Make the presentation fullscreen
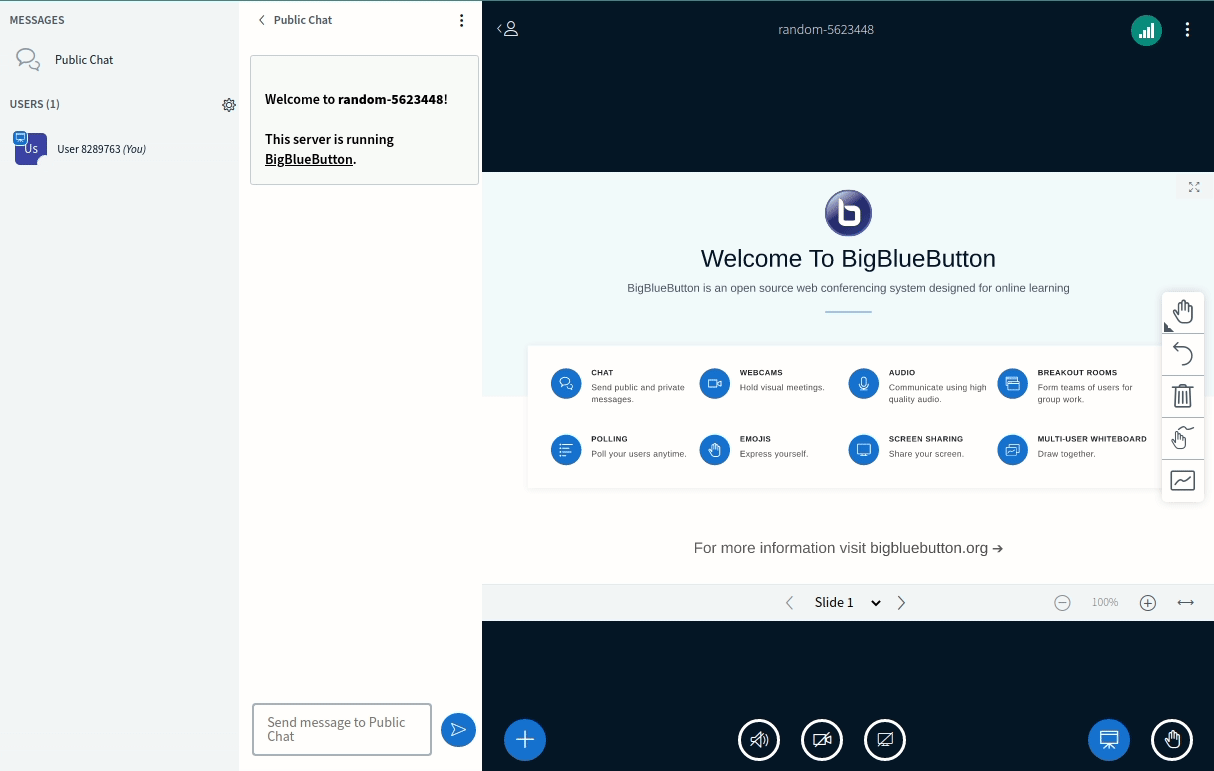 click(1194, 187)
